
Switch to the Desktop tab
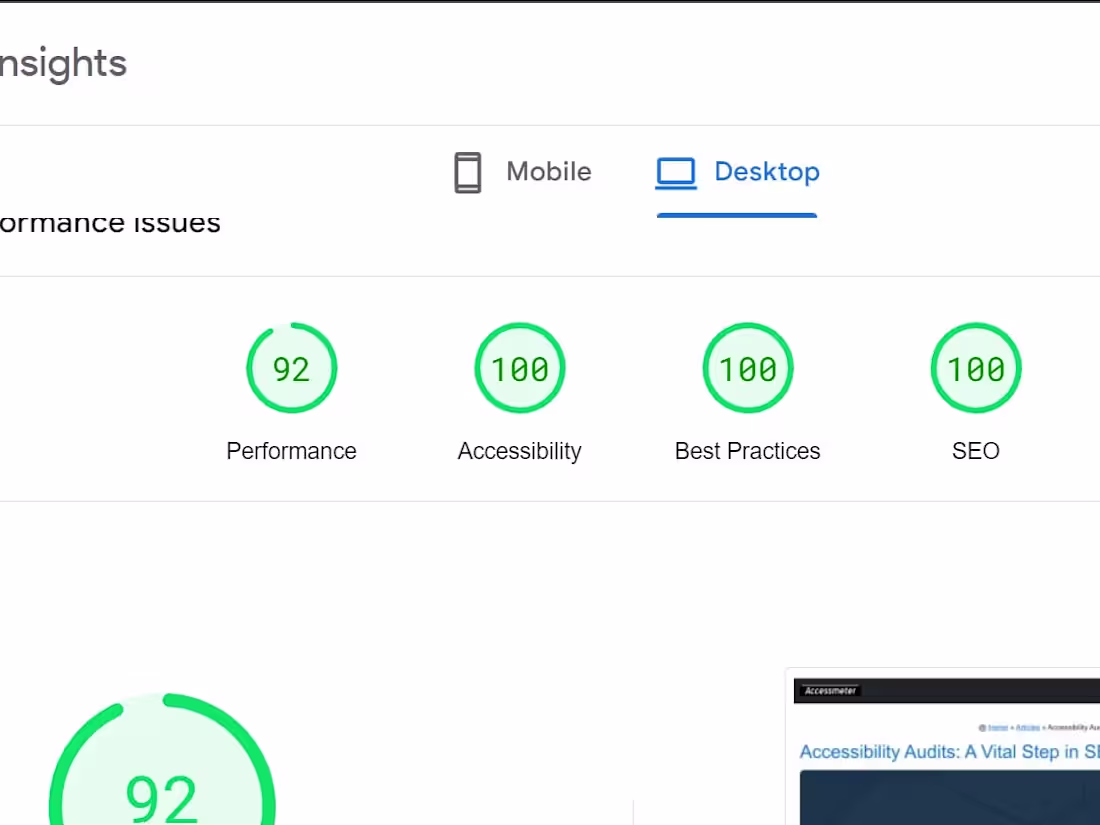[737, 172]
